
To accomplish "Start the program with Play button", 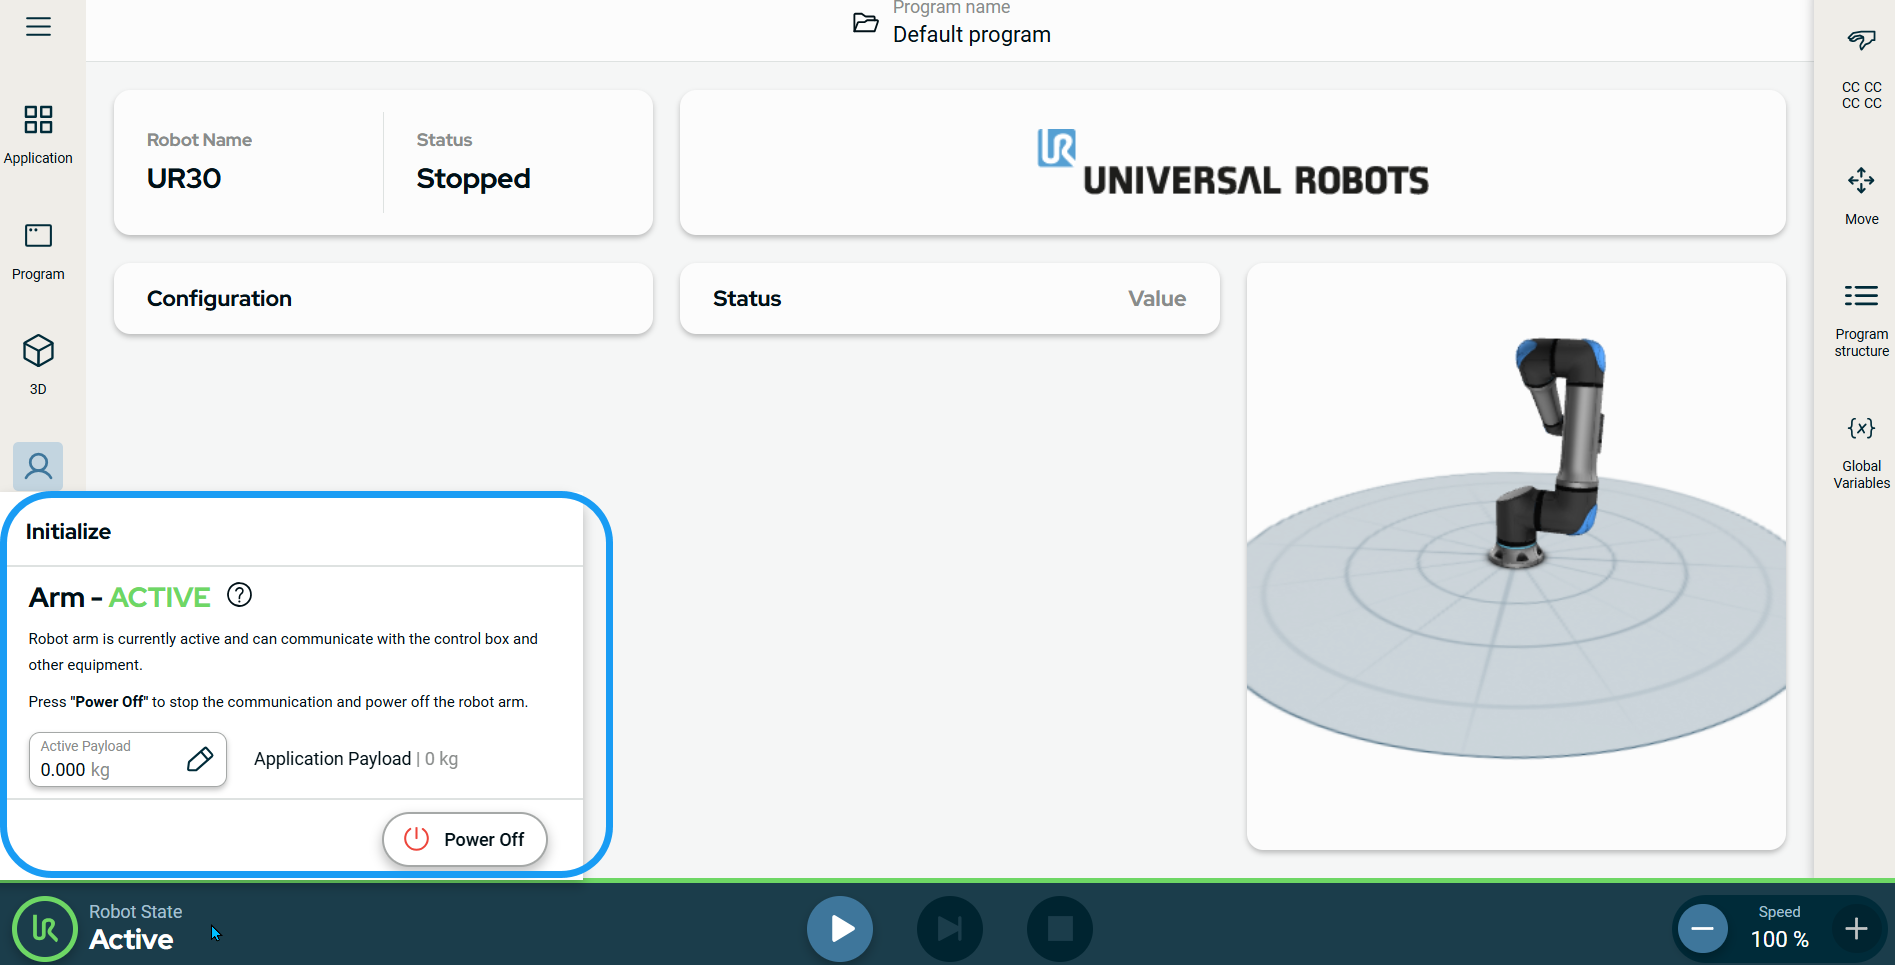I will [840, 929].
